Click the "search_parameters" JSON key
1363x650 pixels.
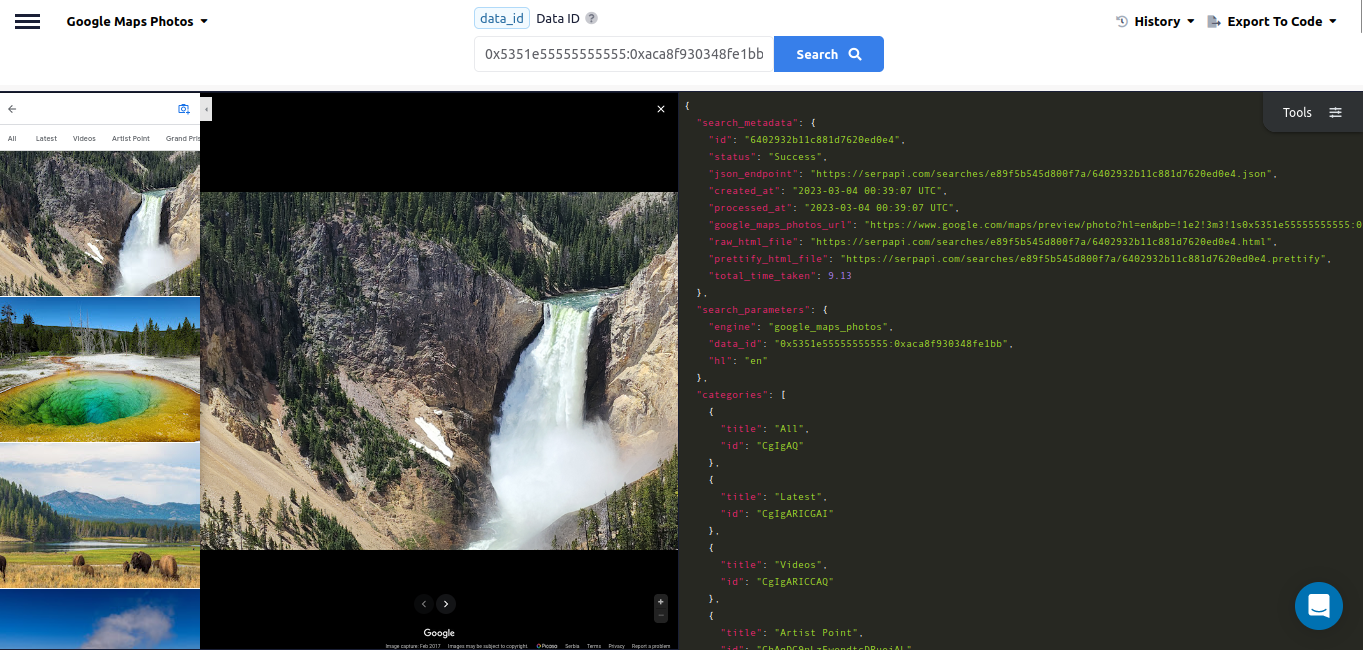(756, 310)
